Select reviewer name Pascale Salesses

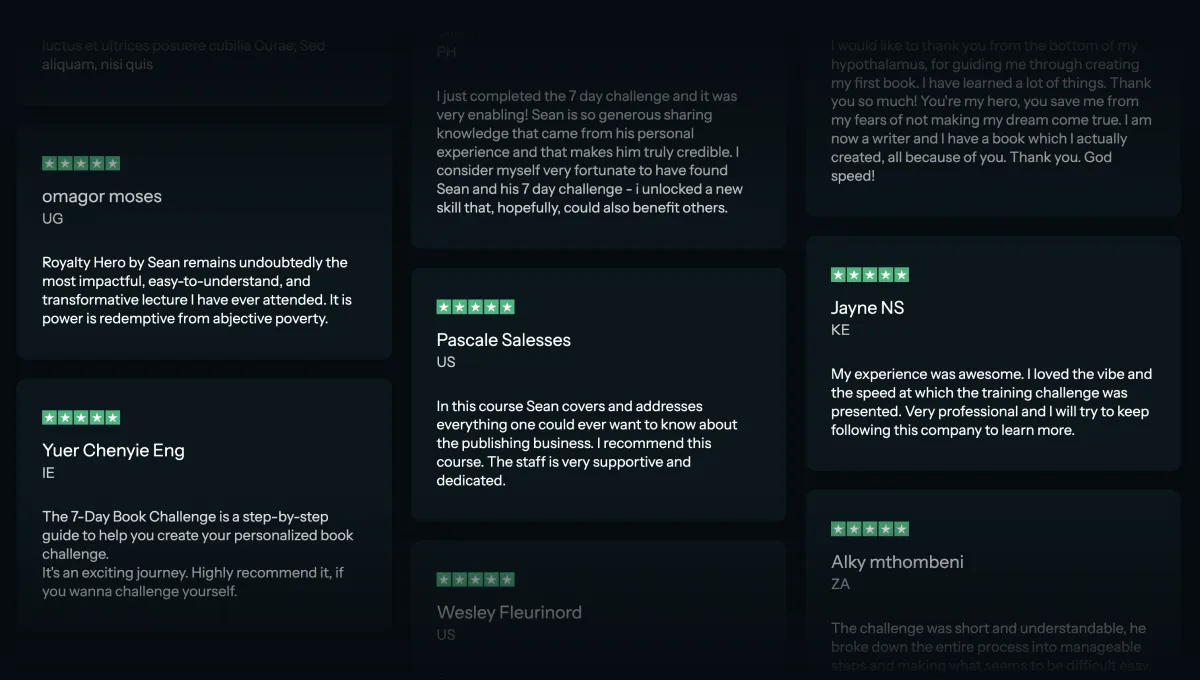504,340
